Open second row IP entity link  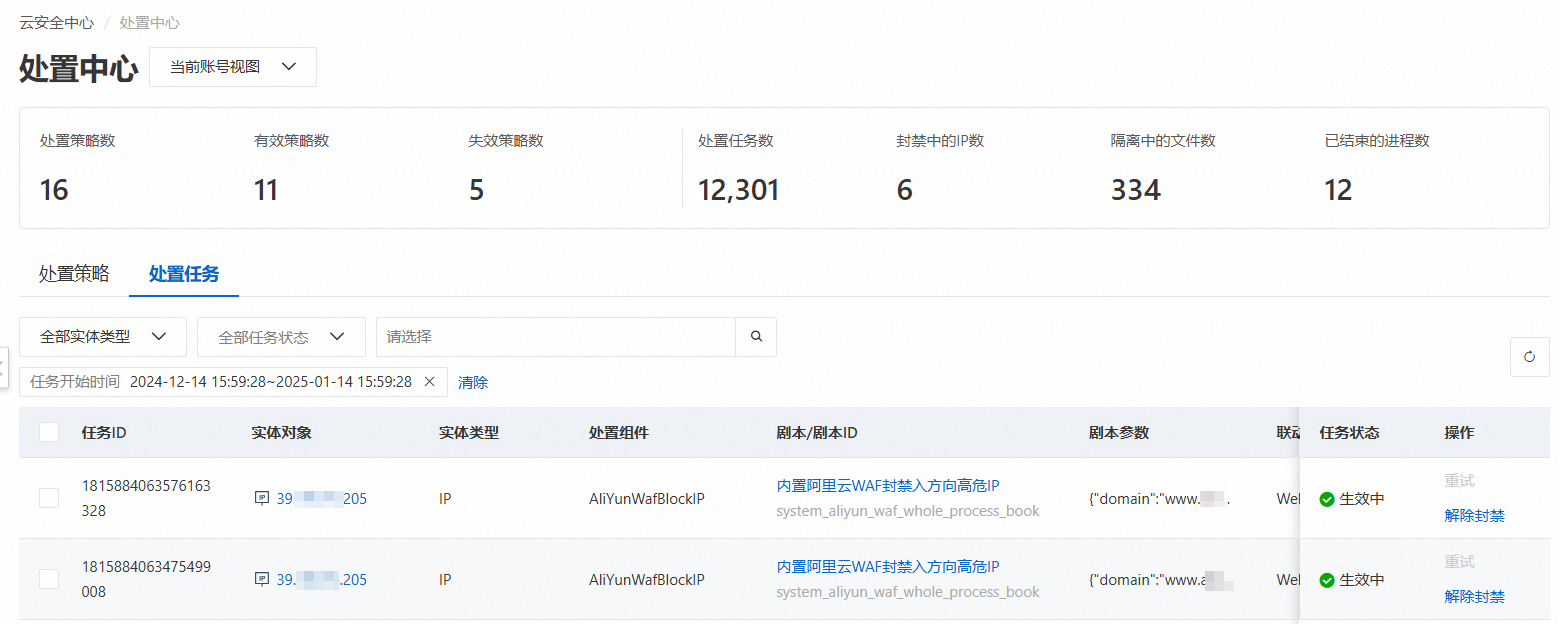coord(322,579)
